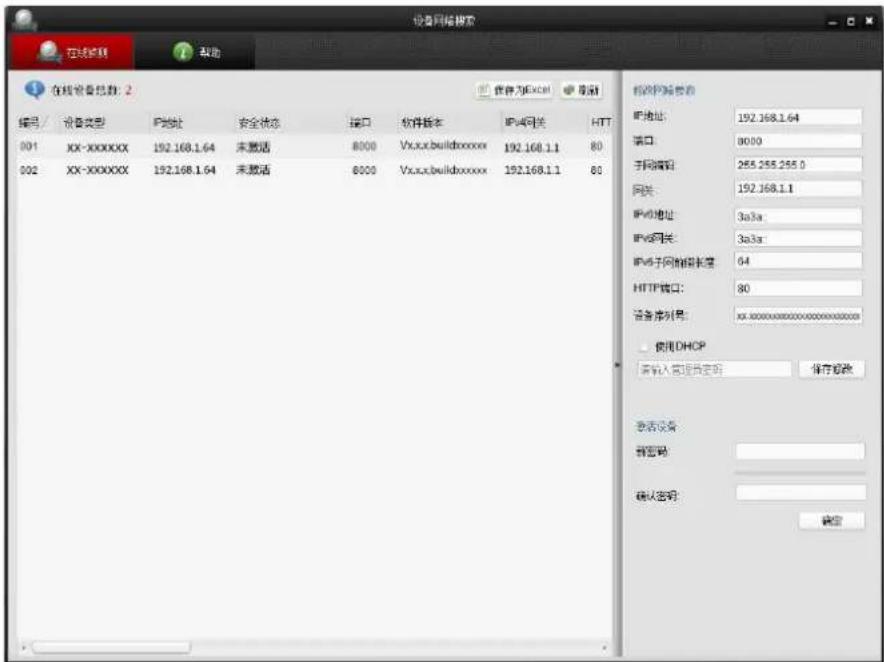Screen dimensions: 884x662
Task: Sort by the IPv4网关 gateway column header
Action: (x=525, y=122)
